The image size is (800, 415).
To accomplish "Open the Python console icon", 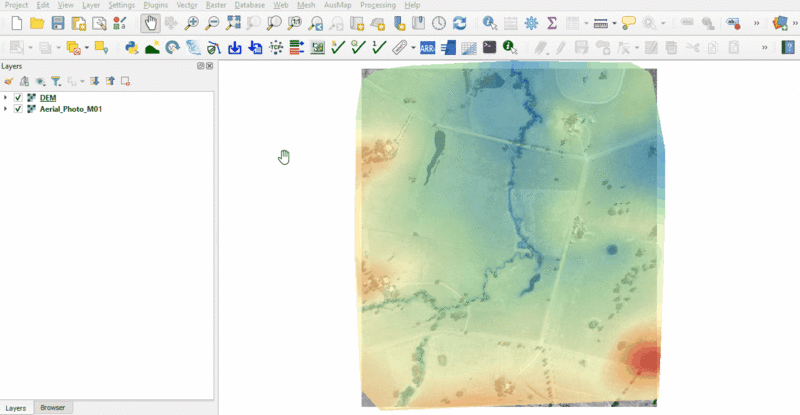I will pos(131,47).
